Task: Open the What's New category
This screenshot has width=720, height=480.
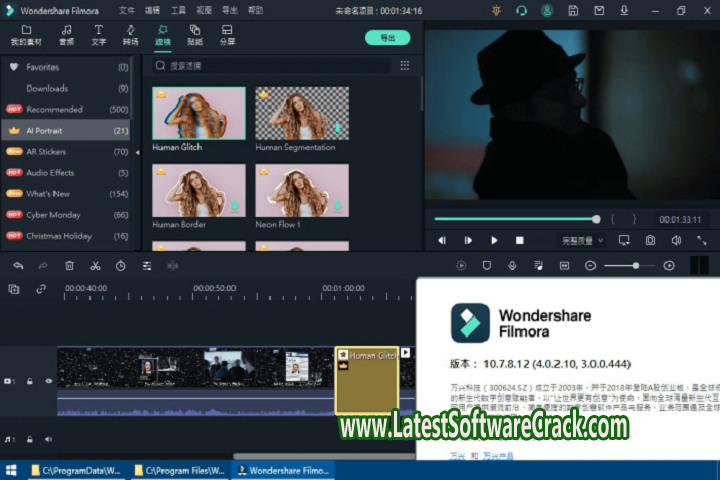Action: (67, 194)
